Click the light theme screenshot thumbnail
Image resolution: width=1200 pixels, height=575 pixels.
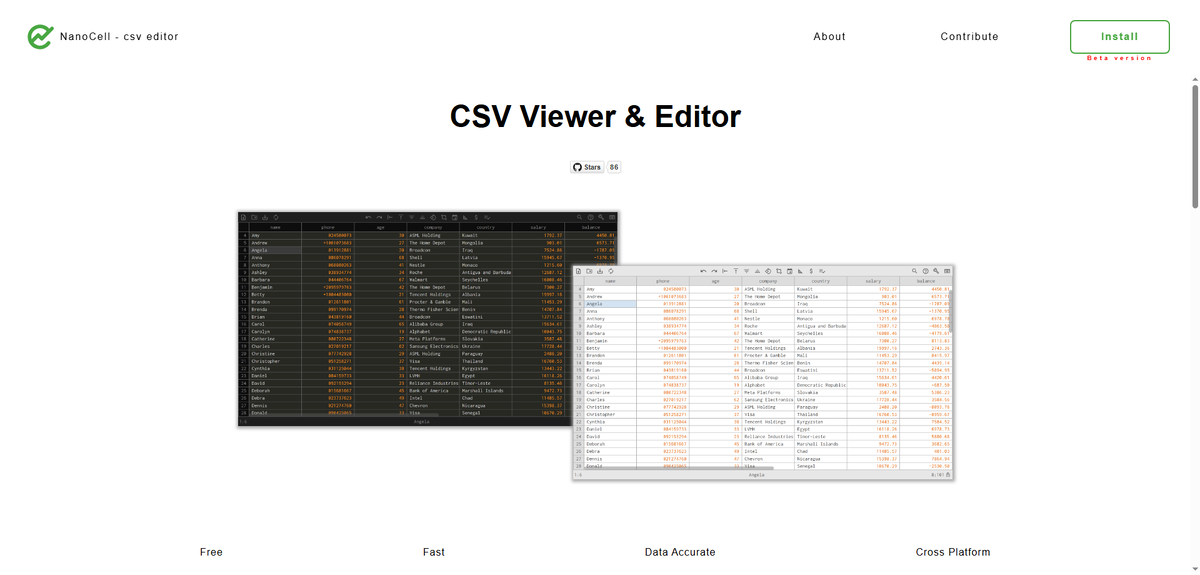[763, 371]
